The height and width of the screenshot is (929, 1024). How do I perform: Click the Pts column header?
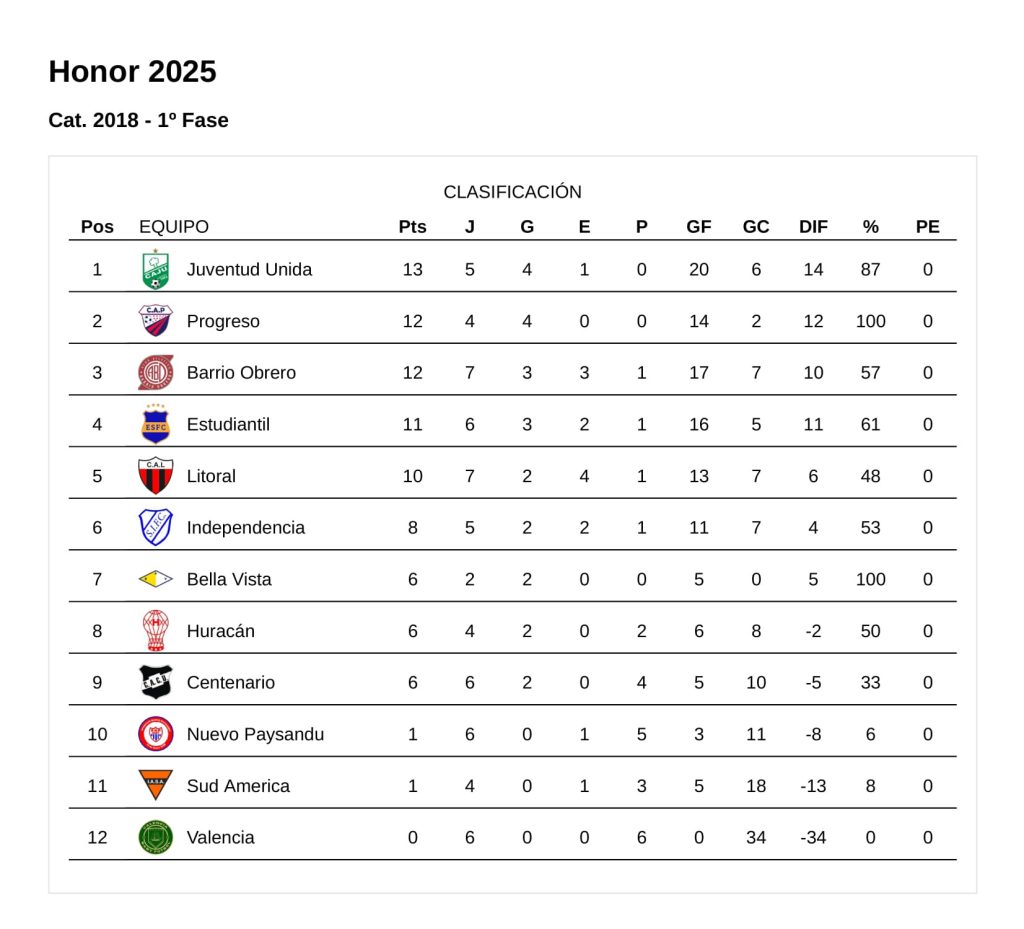tap(412, 227)
